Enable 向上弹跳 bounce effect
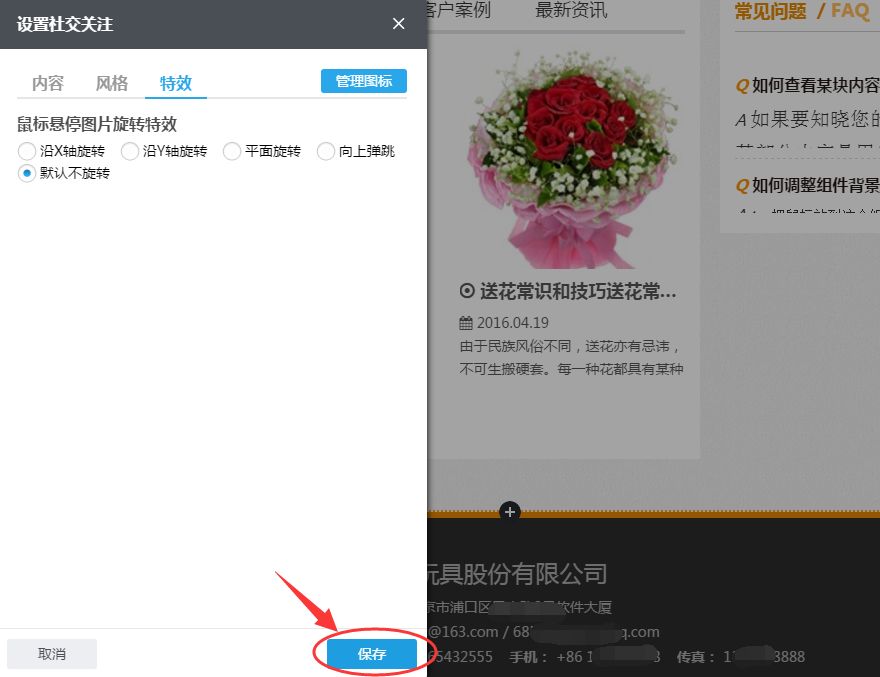 coord(325,150)
